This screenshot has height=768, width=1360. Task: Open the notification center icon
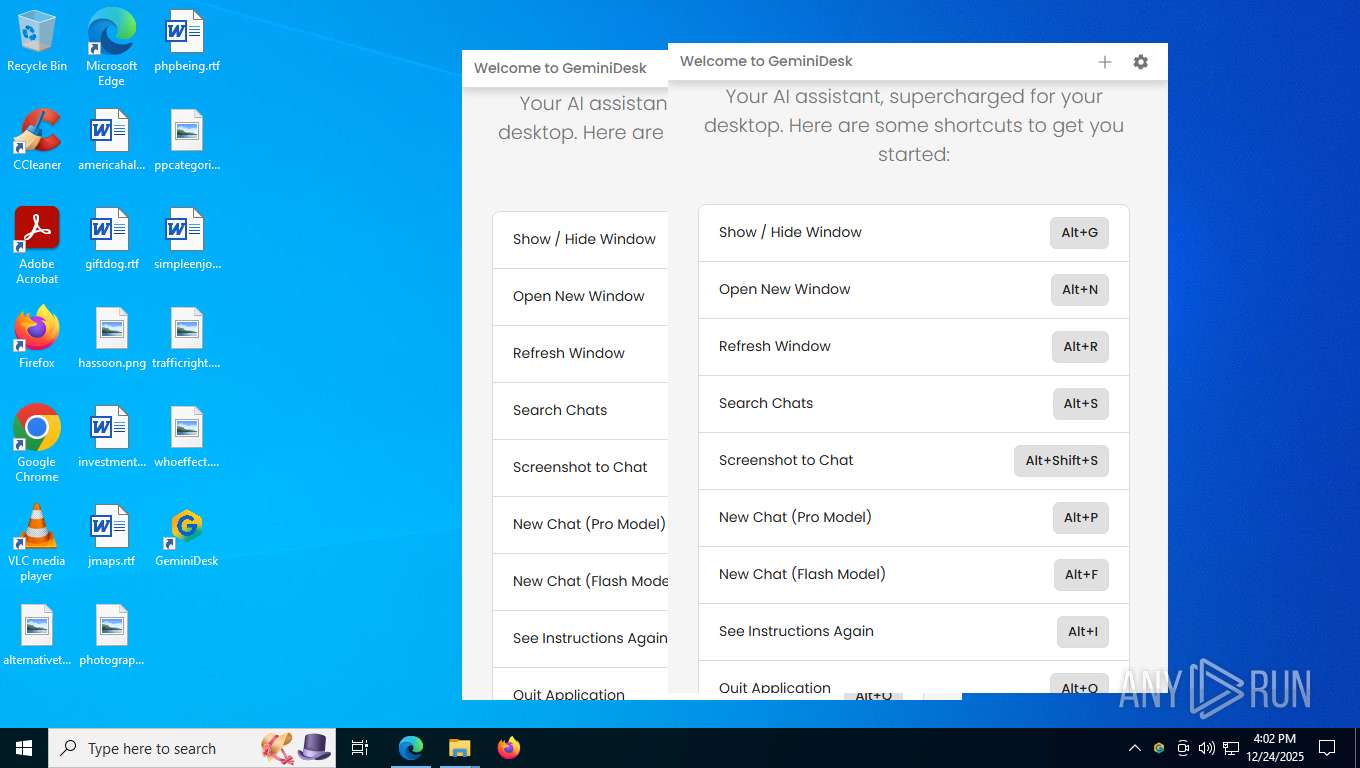1327,748
